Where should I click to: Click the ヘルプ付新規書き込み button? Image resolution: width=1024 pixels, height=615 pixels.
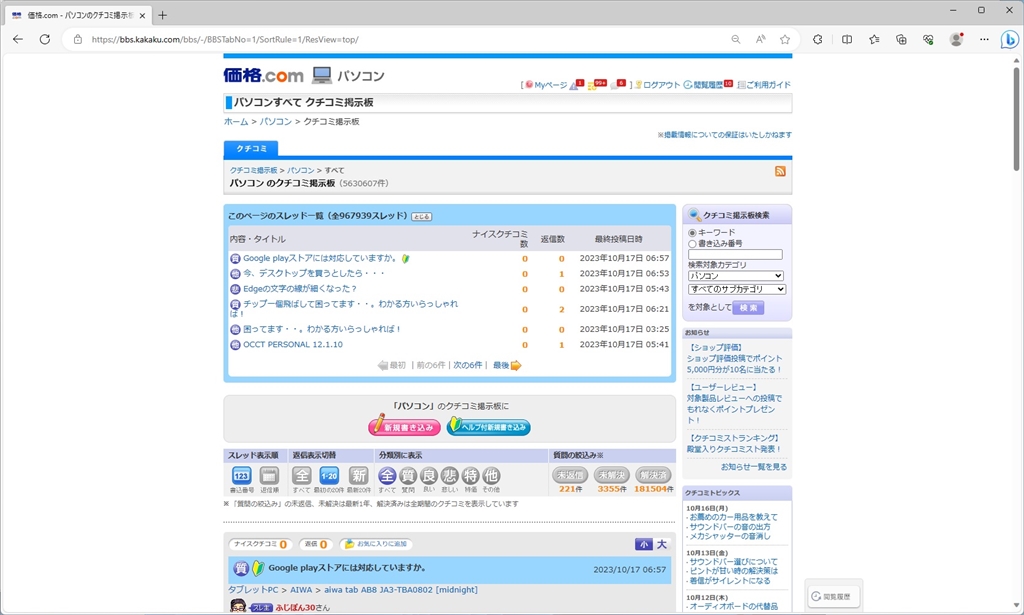coord(488,427)
